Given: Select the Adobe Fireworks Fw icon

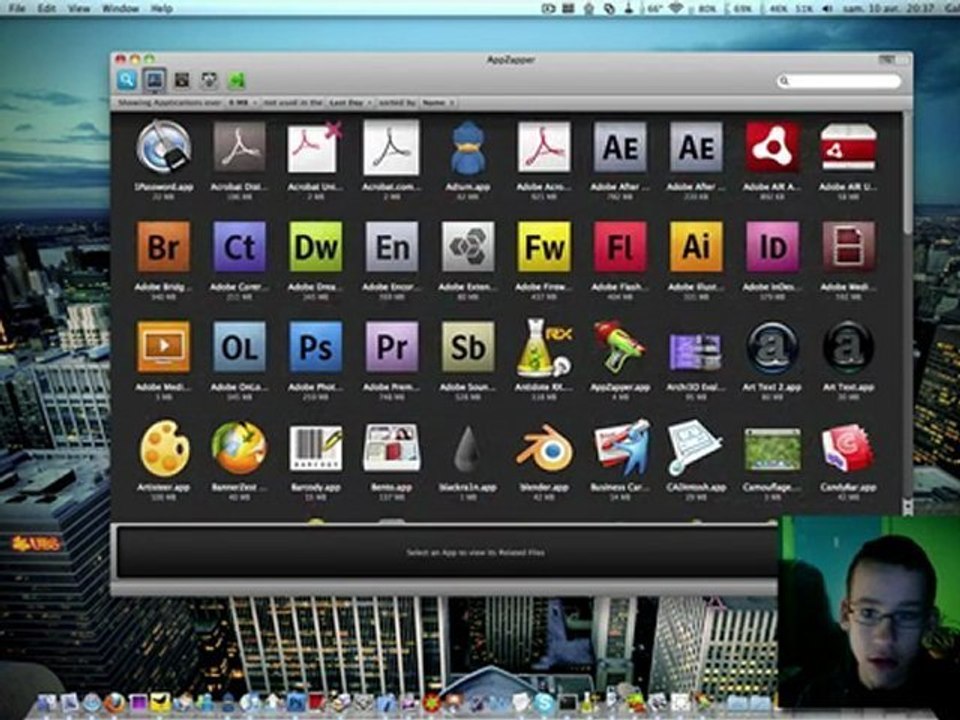Looking at the screenshot, I should (x=544, y=247).
